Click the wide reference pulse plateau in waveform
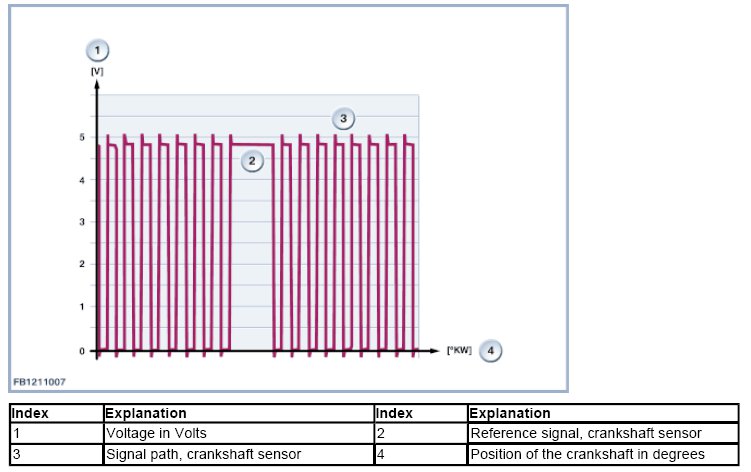 [252, 145]
